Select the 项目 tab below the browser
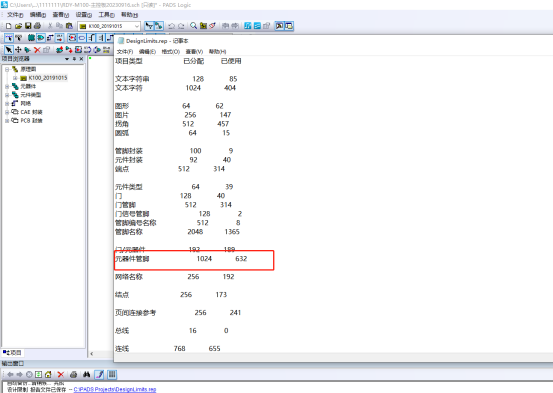The height and width of the screenshot is (393, 553). [13, 352]
